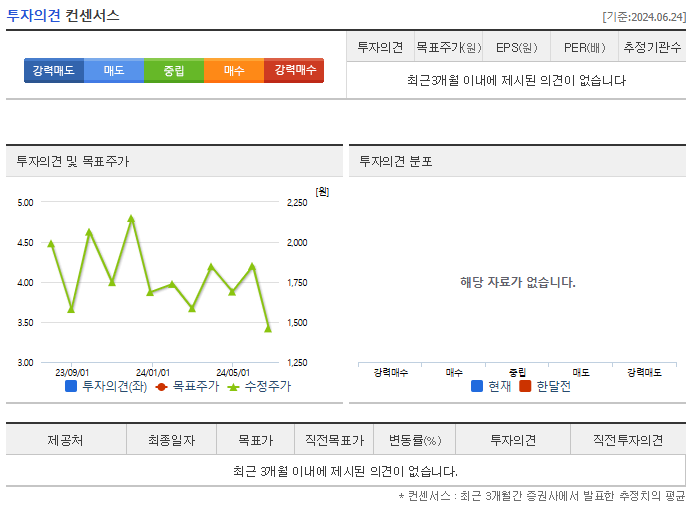The width and height of the screenshot is (694, 508).
Task: Click the 투자의견 컨센서스 page title
Action: (63, 15)
